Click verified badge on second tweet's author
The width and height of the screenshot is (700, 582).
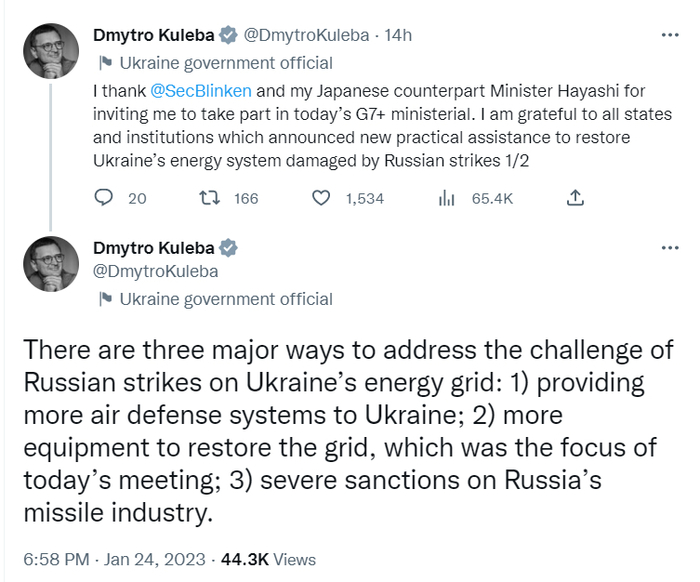coord(229,248)
